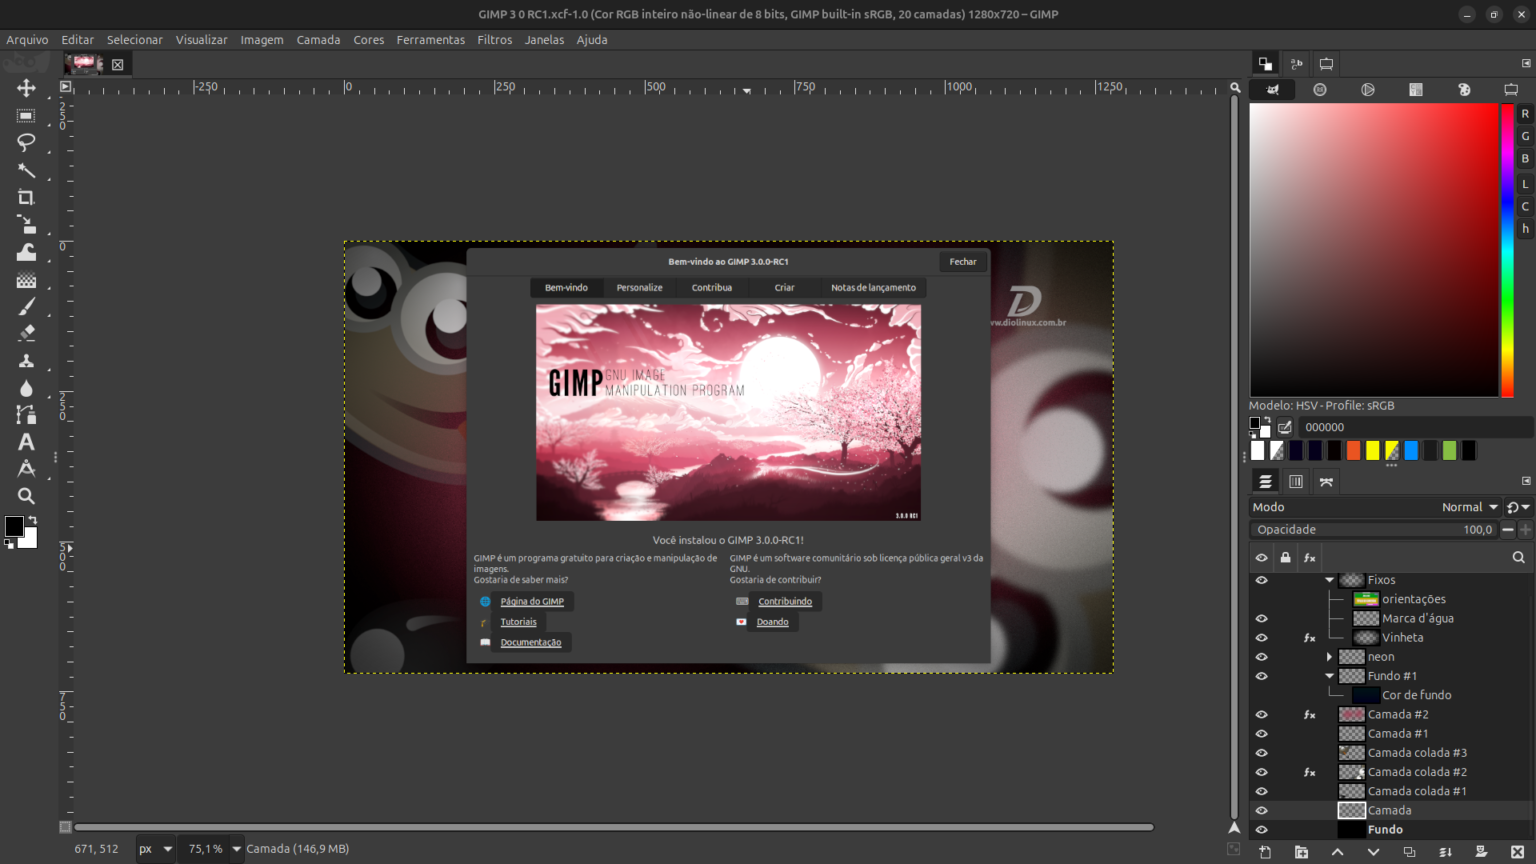Hide the orientações layer
1536x864 pixels.
1261,598
